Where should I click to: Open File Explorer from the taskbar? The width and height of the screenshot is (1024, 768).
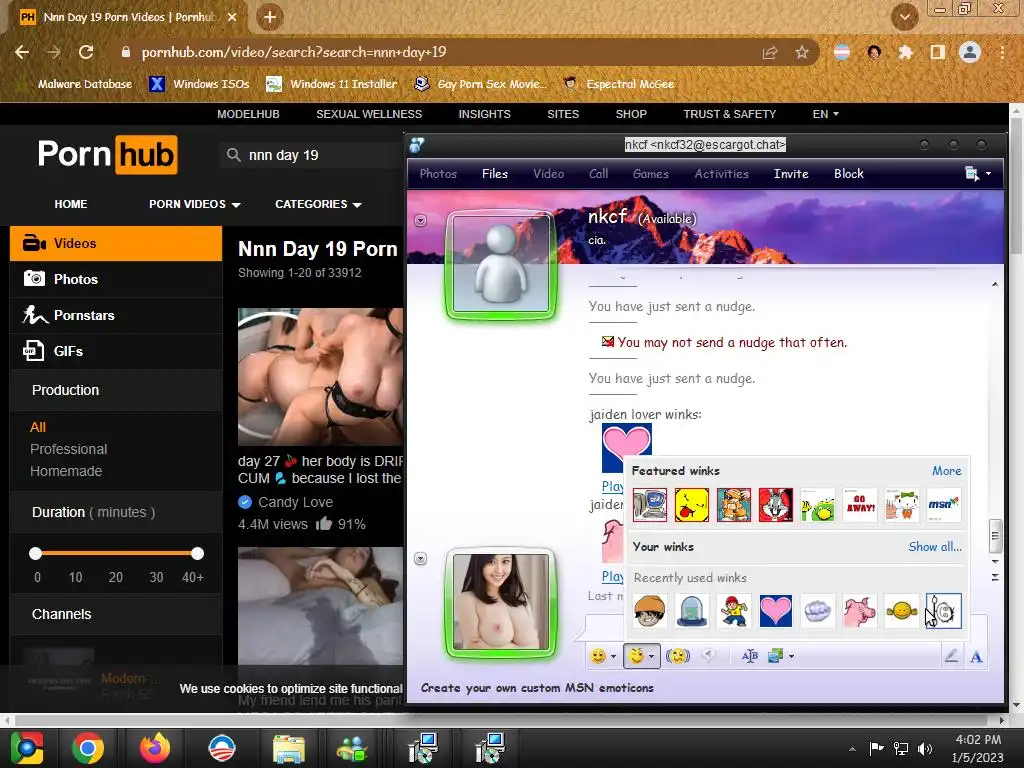289,748
